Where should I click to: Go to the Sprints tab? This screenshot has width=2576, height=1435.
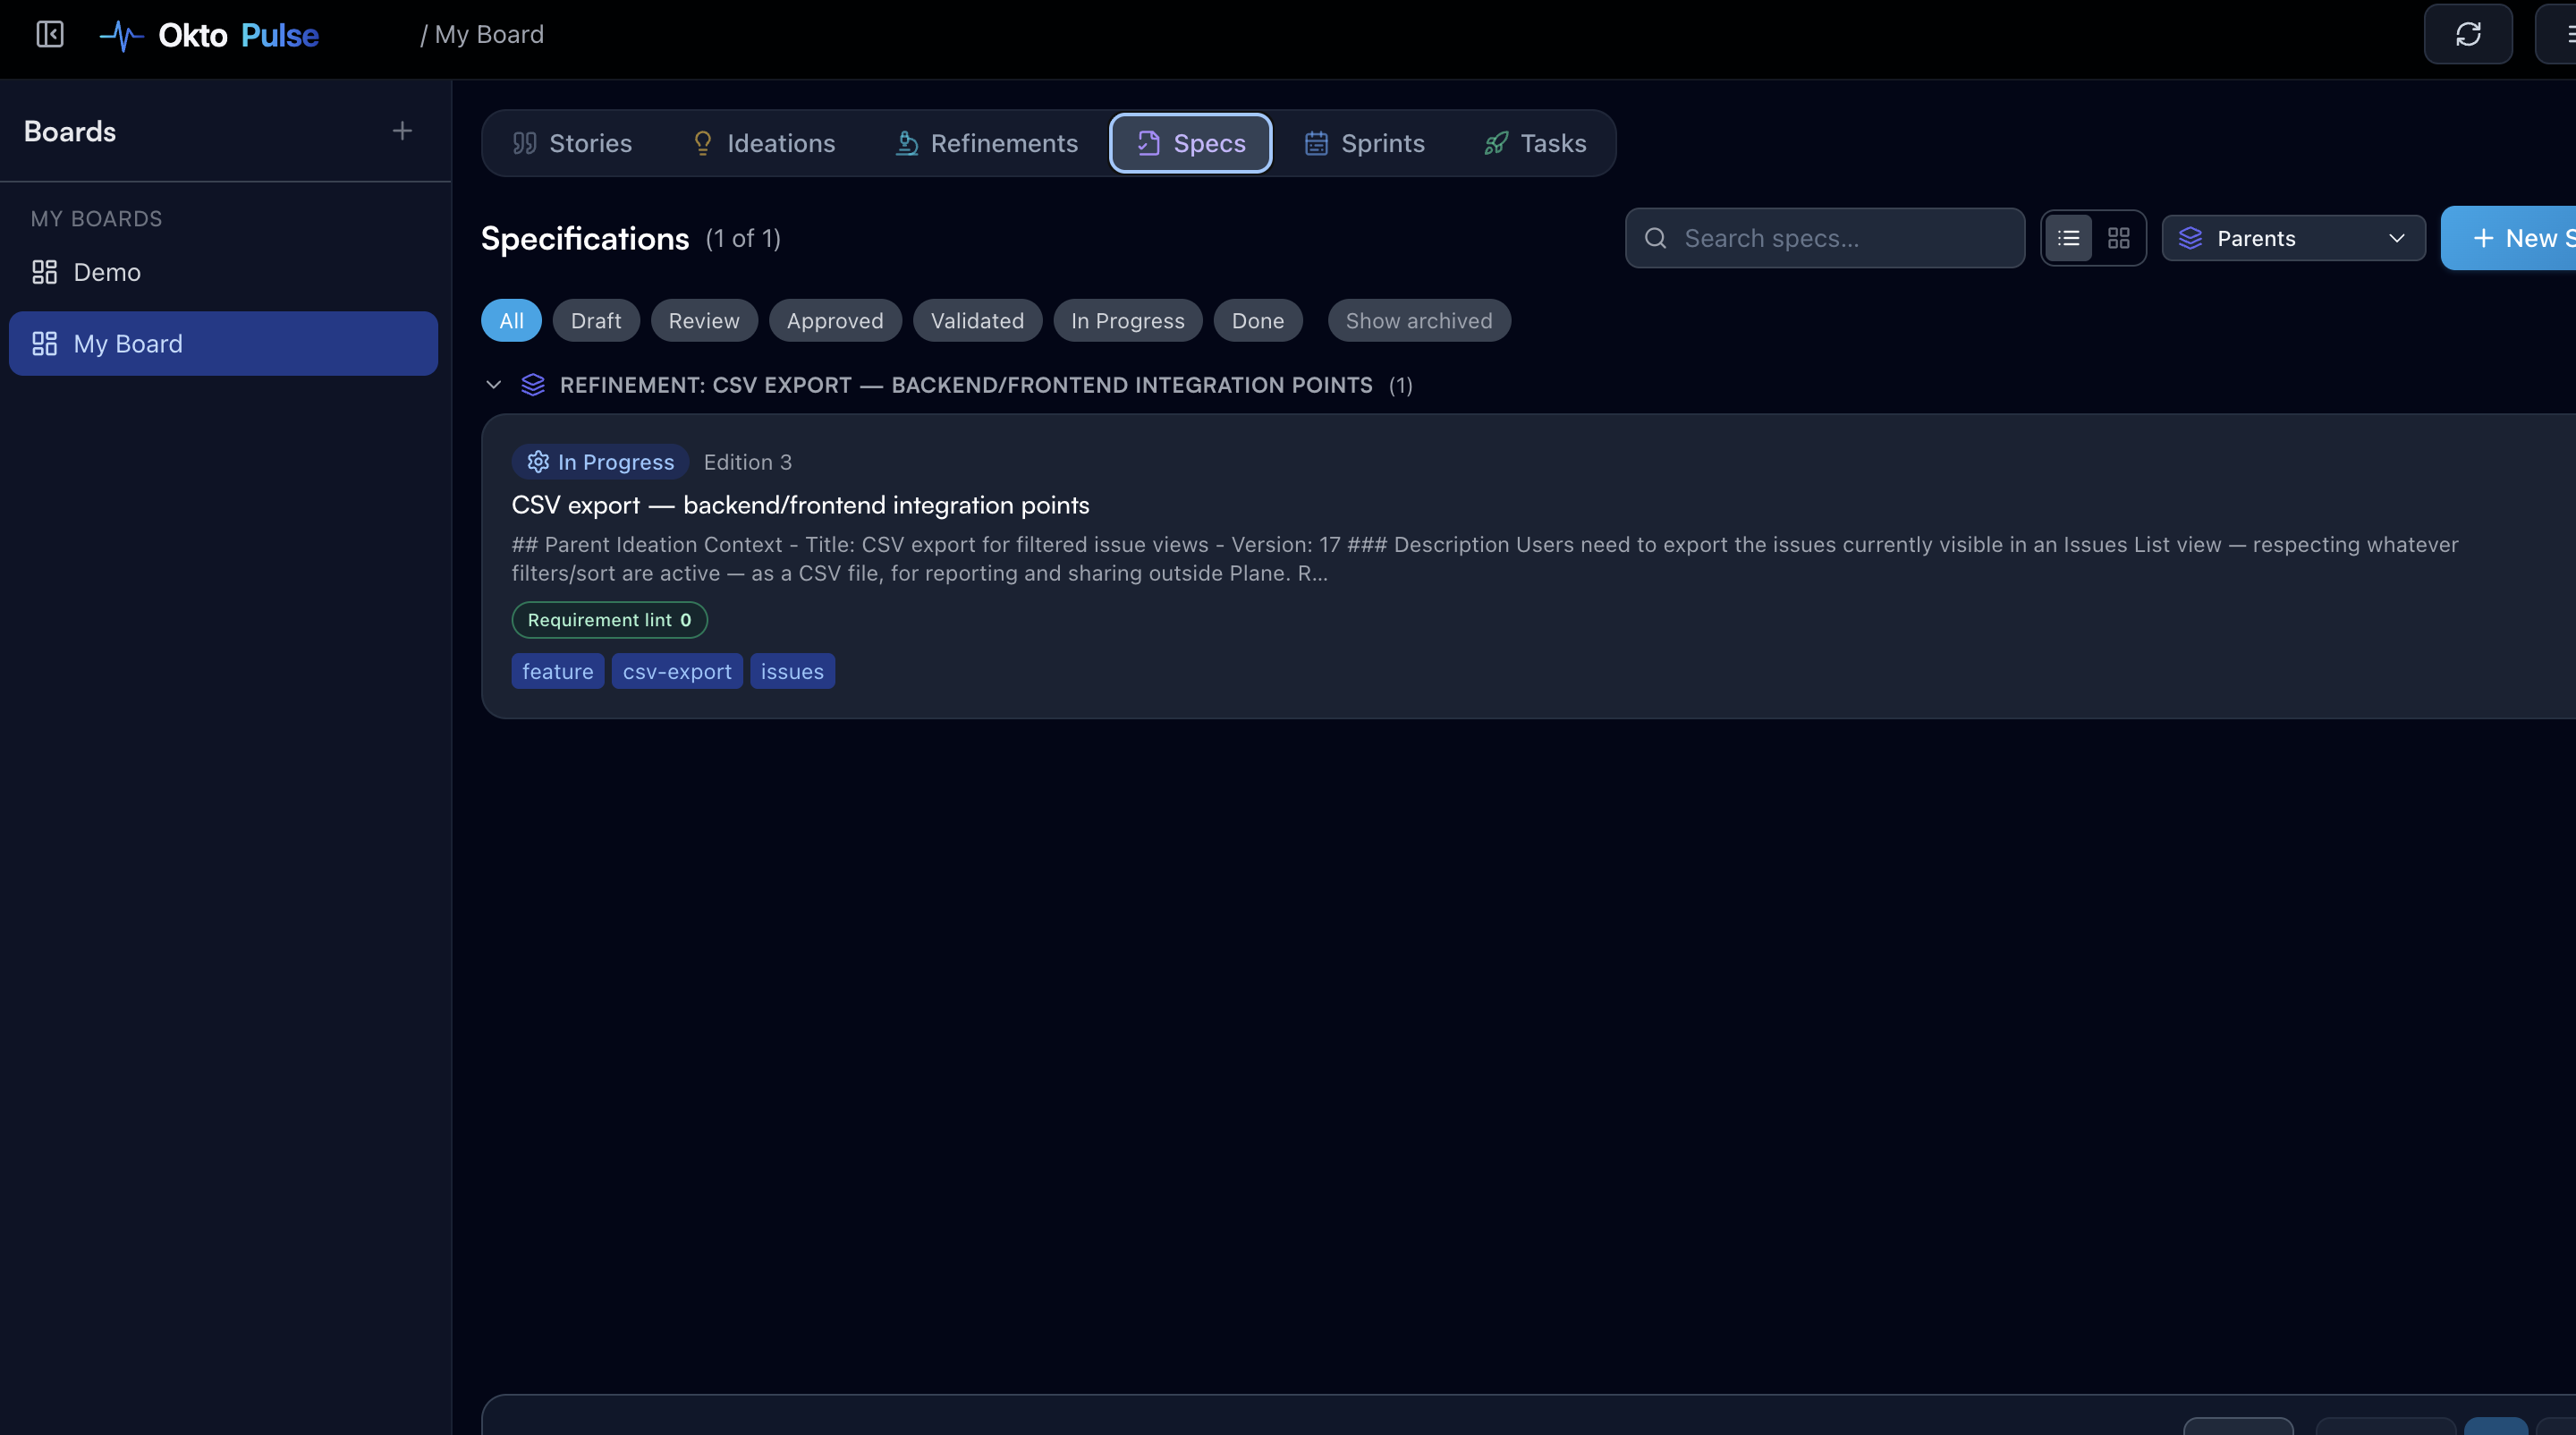[x=1365, y=143]
